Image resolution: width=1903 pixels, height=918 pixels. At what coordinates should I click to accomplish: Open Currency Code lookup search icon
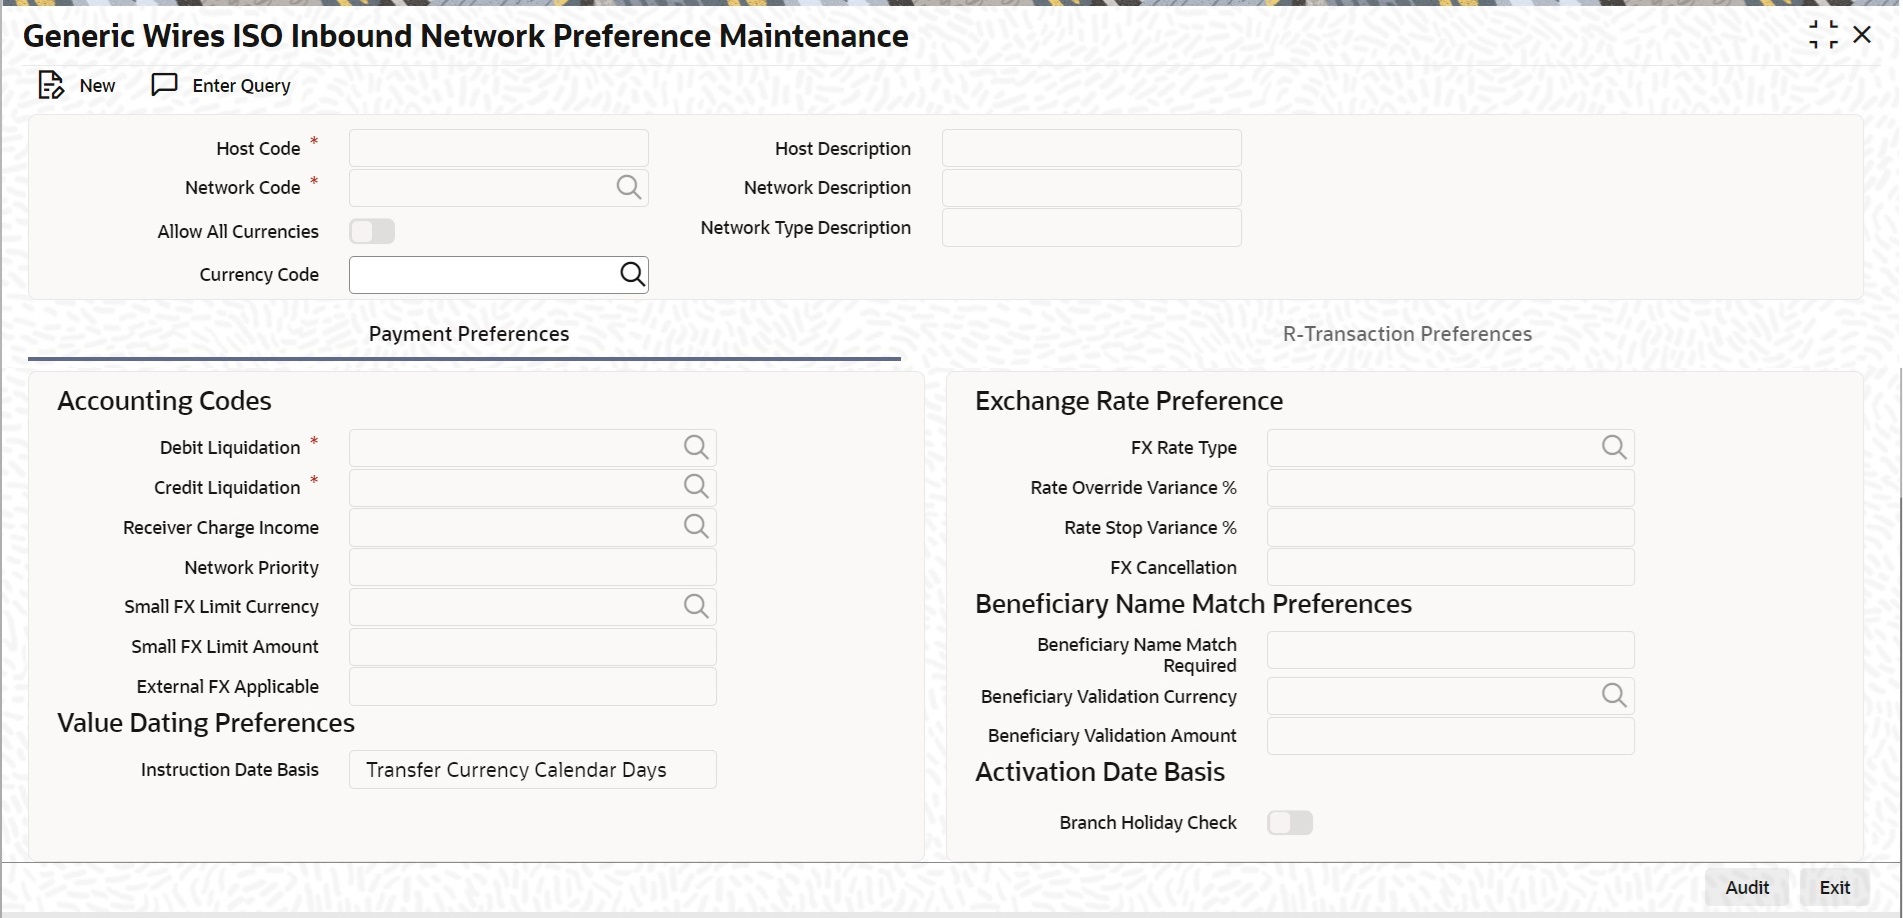point(632,275)
